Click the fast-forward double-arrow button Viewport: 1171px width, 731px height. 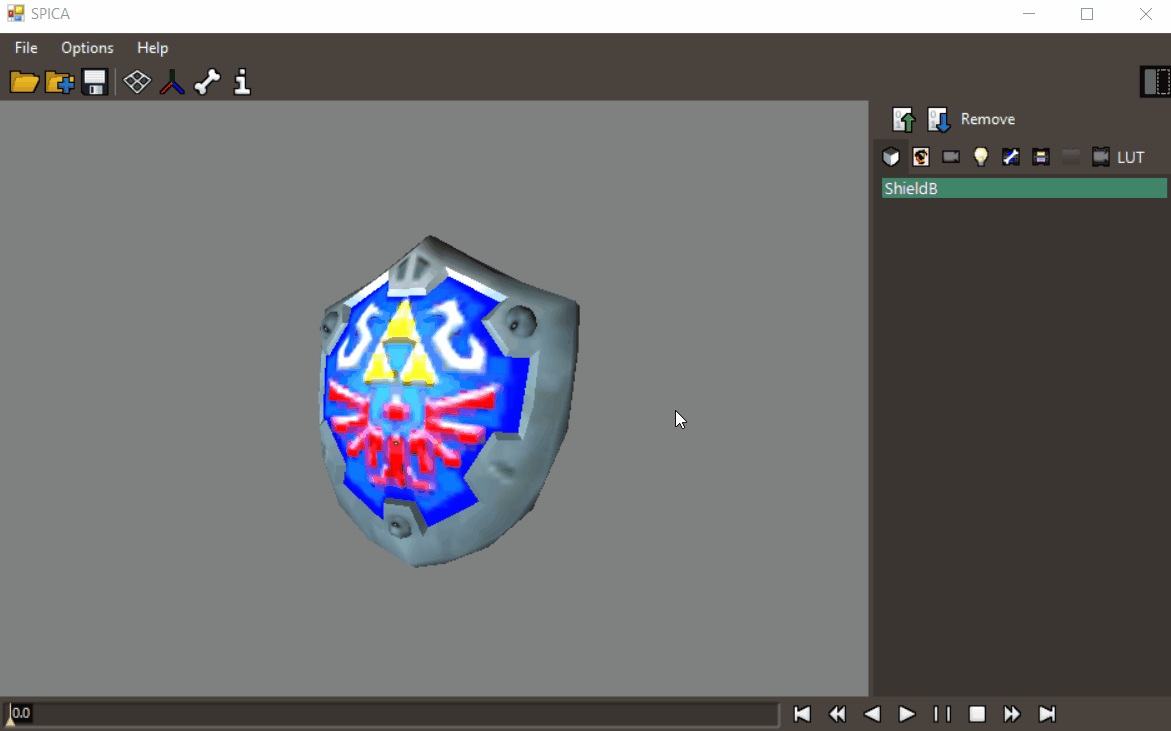click(1012, 714)
